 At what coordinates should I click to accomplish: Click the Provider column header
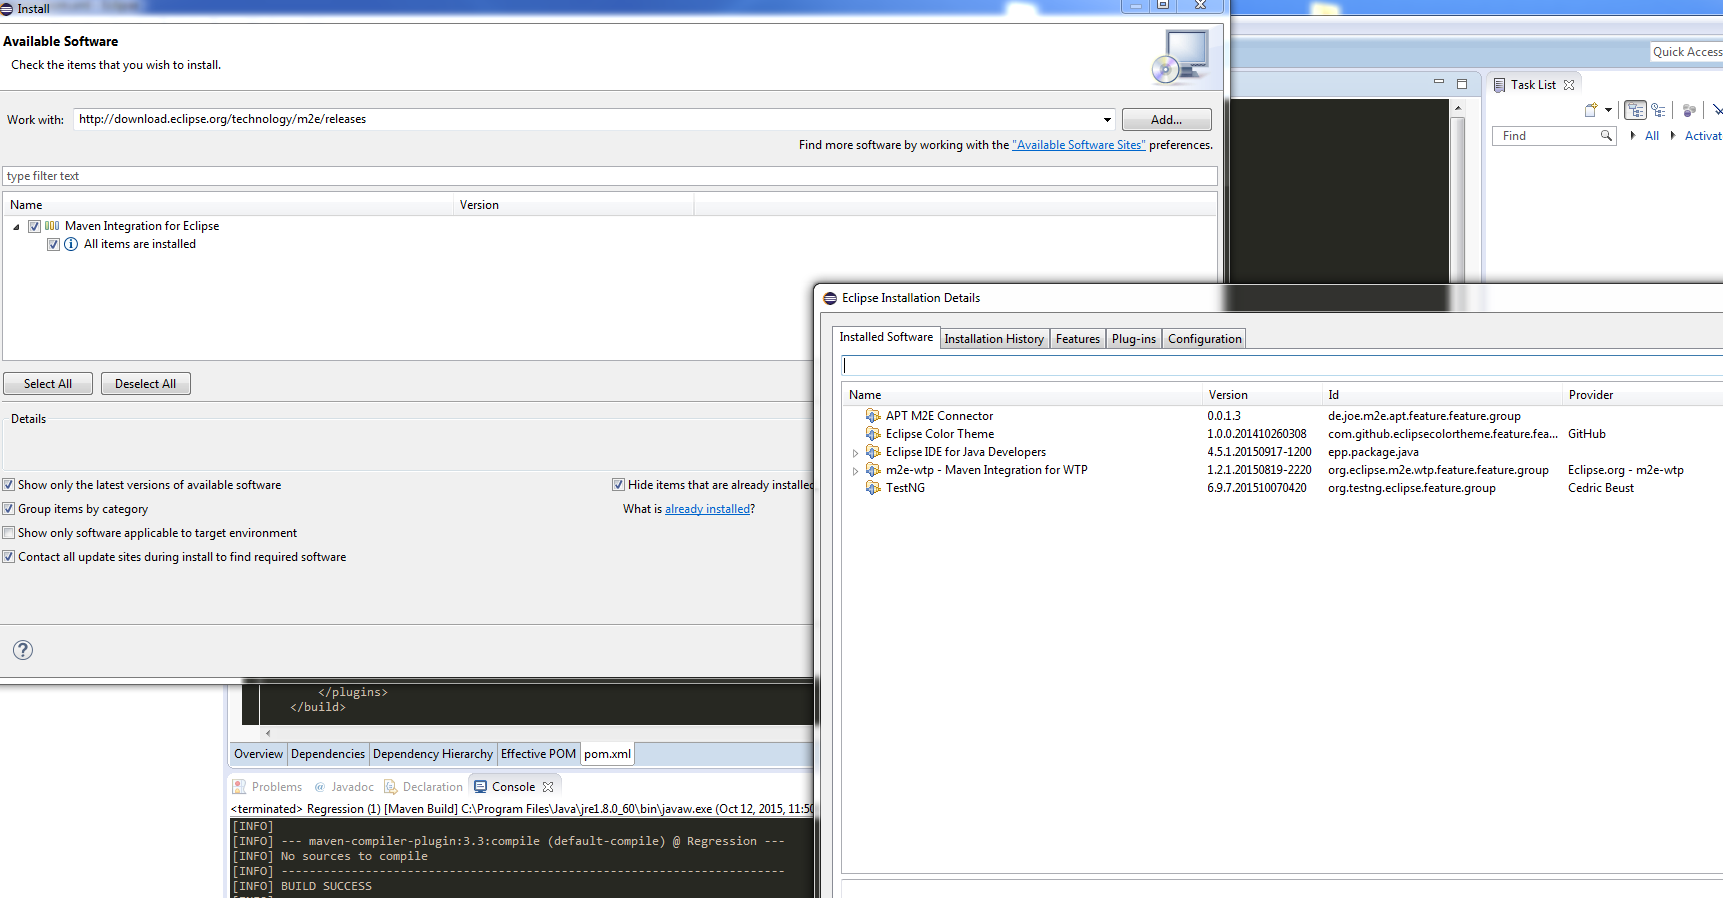1642,395
